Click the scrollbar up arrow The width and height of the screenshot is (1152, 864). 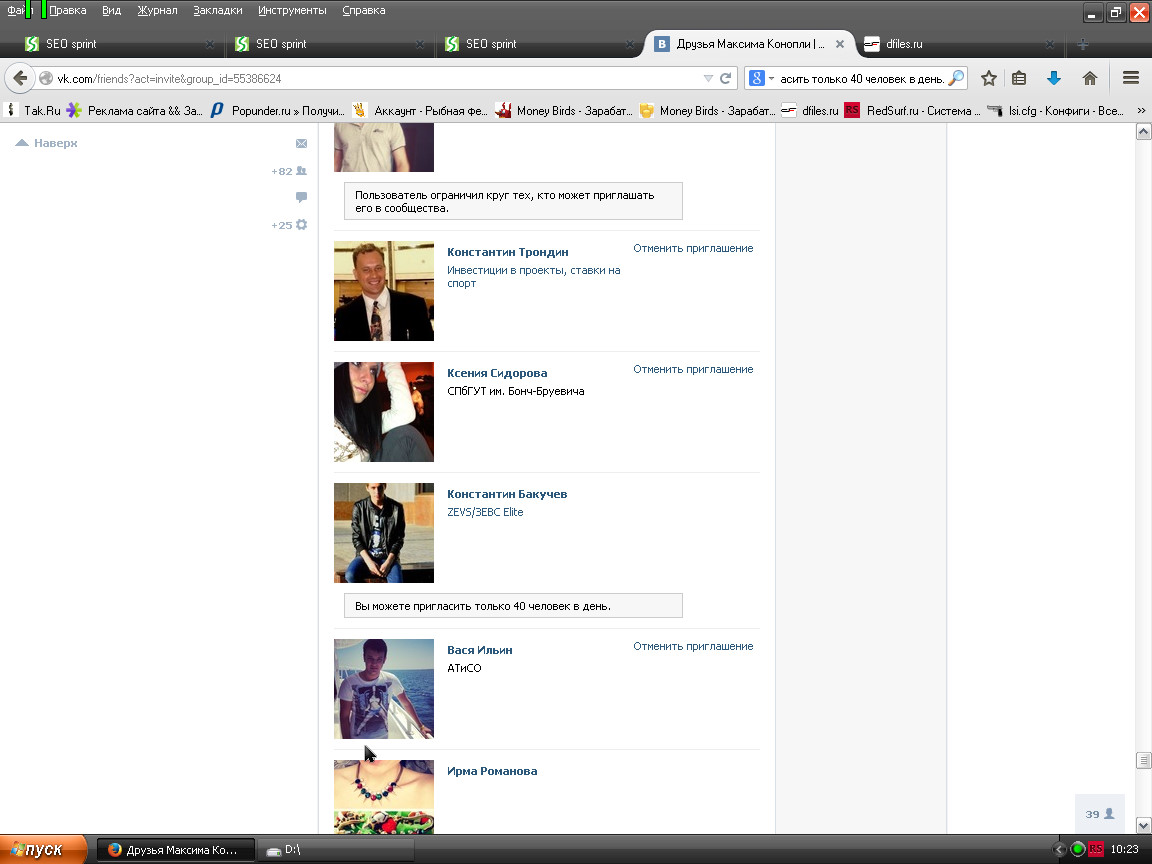click(1143, 132)
